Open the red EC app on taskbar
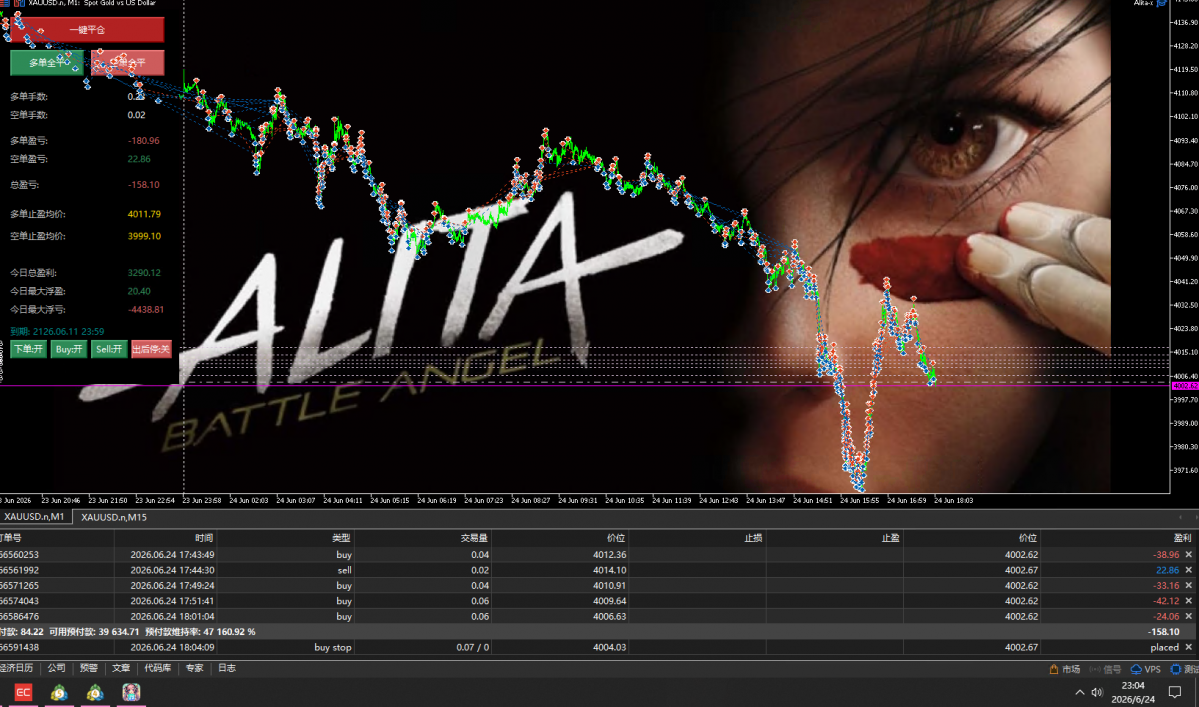The width and height of the screenshot is (1199, 707). (x=23, y=692)
